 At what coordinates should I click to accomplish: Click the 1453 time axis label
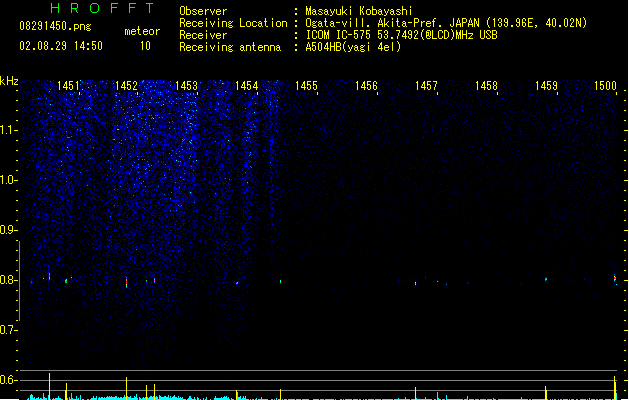click(187, 86)
